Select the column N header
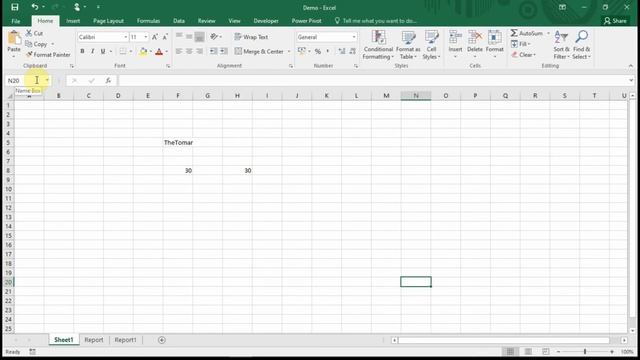Image resolution: width=640 pixels, height=360 pixels. 416,96
